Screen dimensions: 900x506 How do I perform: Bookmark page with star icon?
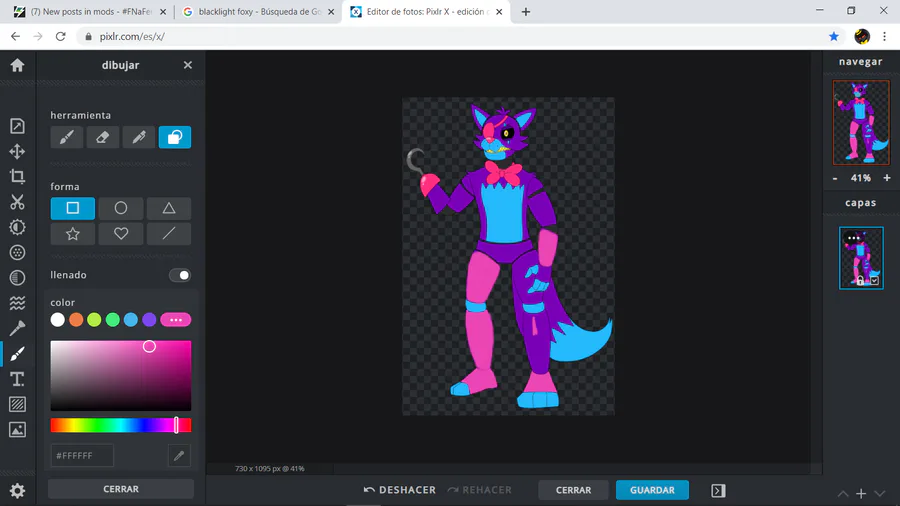click(x=834, y=36)
